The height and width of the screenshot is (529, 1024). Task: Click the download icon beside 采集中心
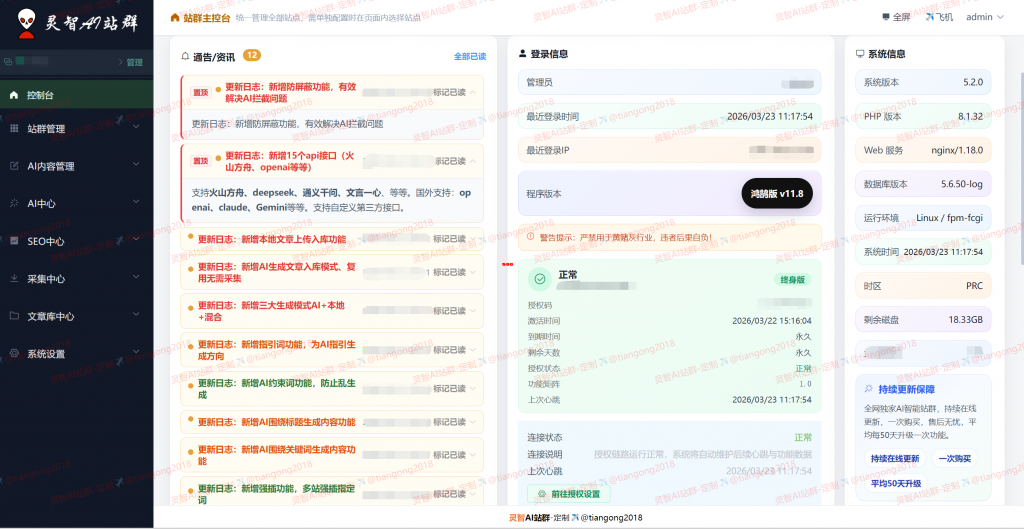(x=14, y=279)
